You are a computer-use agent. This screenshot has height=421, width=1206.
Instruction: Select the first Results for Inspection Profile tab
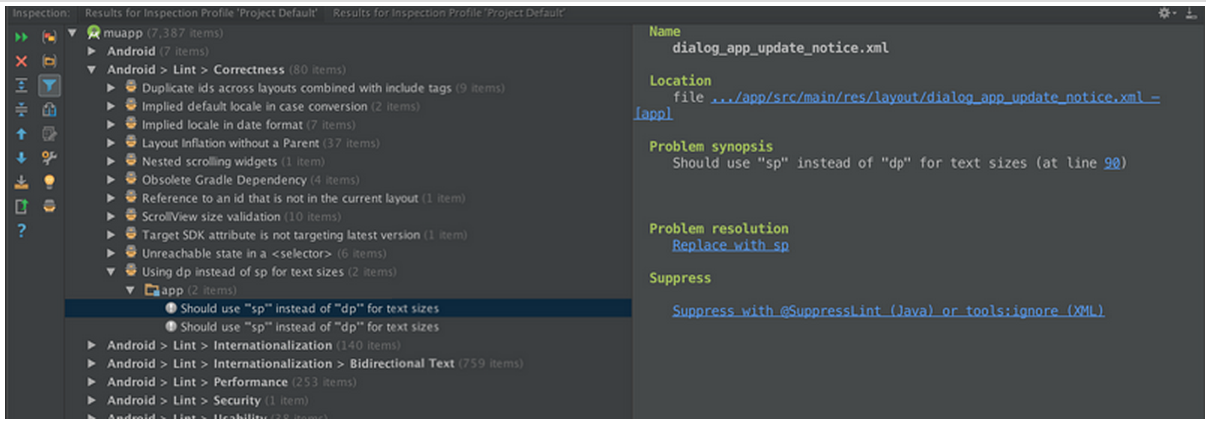coord(201,13)
